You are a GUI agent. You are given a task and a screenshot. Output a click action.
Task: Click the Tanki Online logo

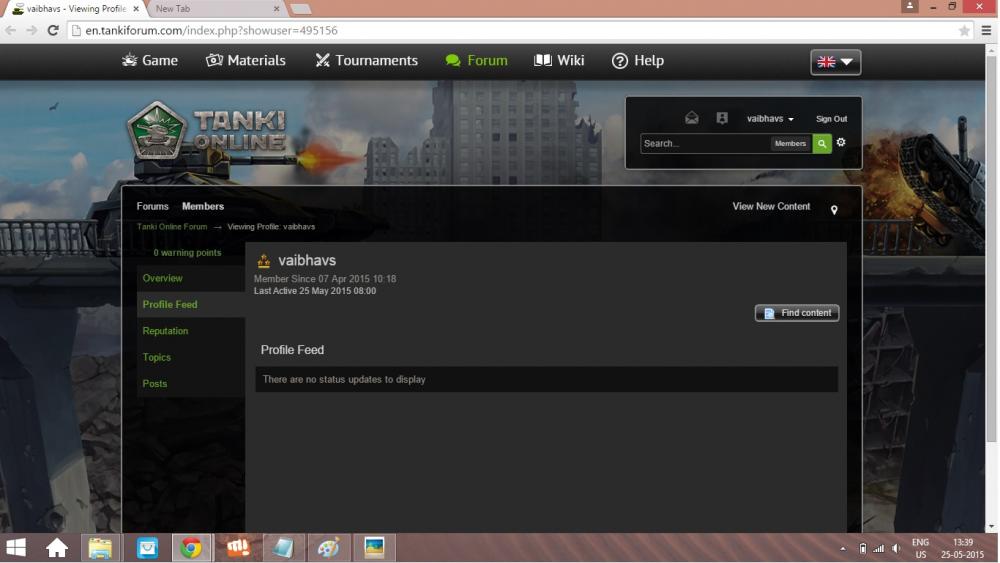[206, 131]
